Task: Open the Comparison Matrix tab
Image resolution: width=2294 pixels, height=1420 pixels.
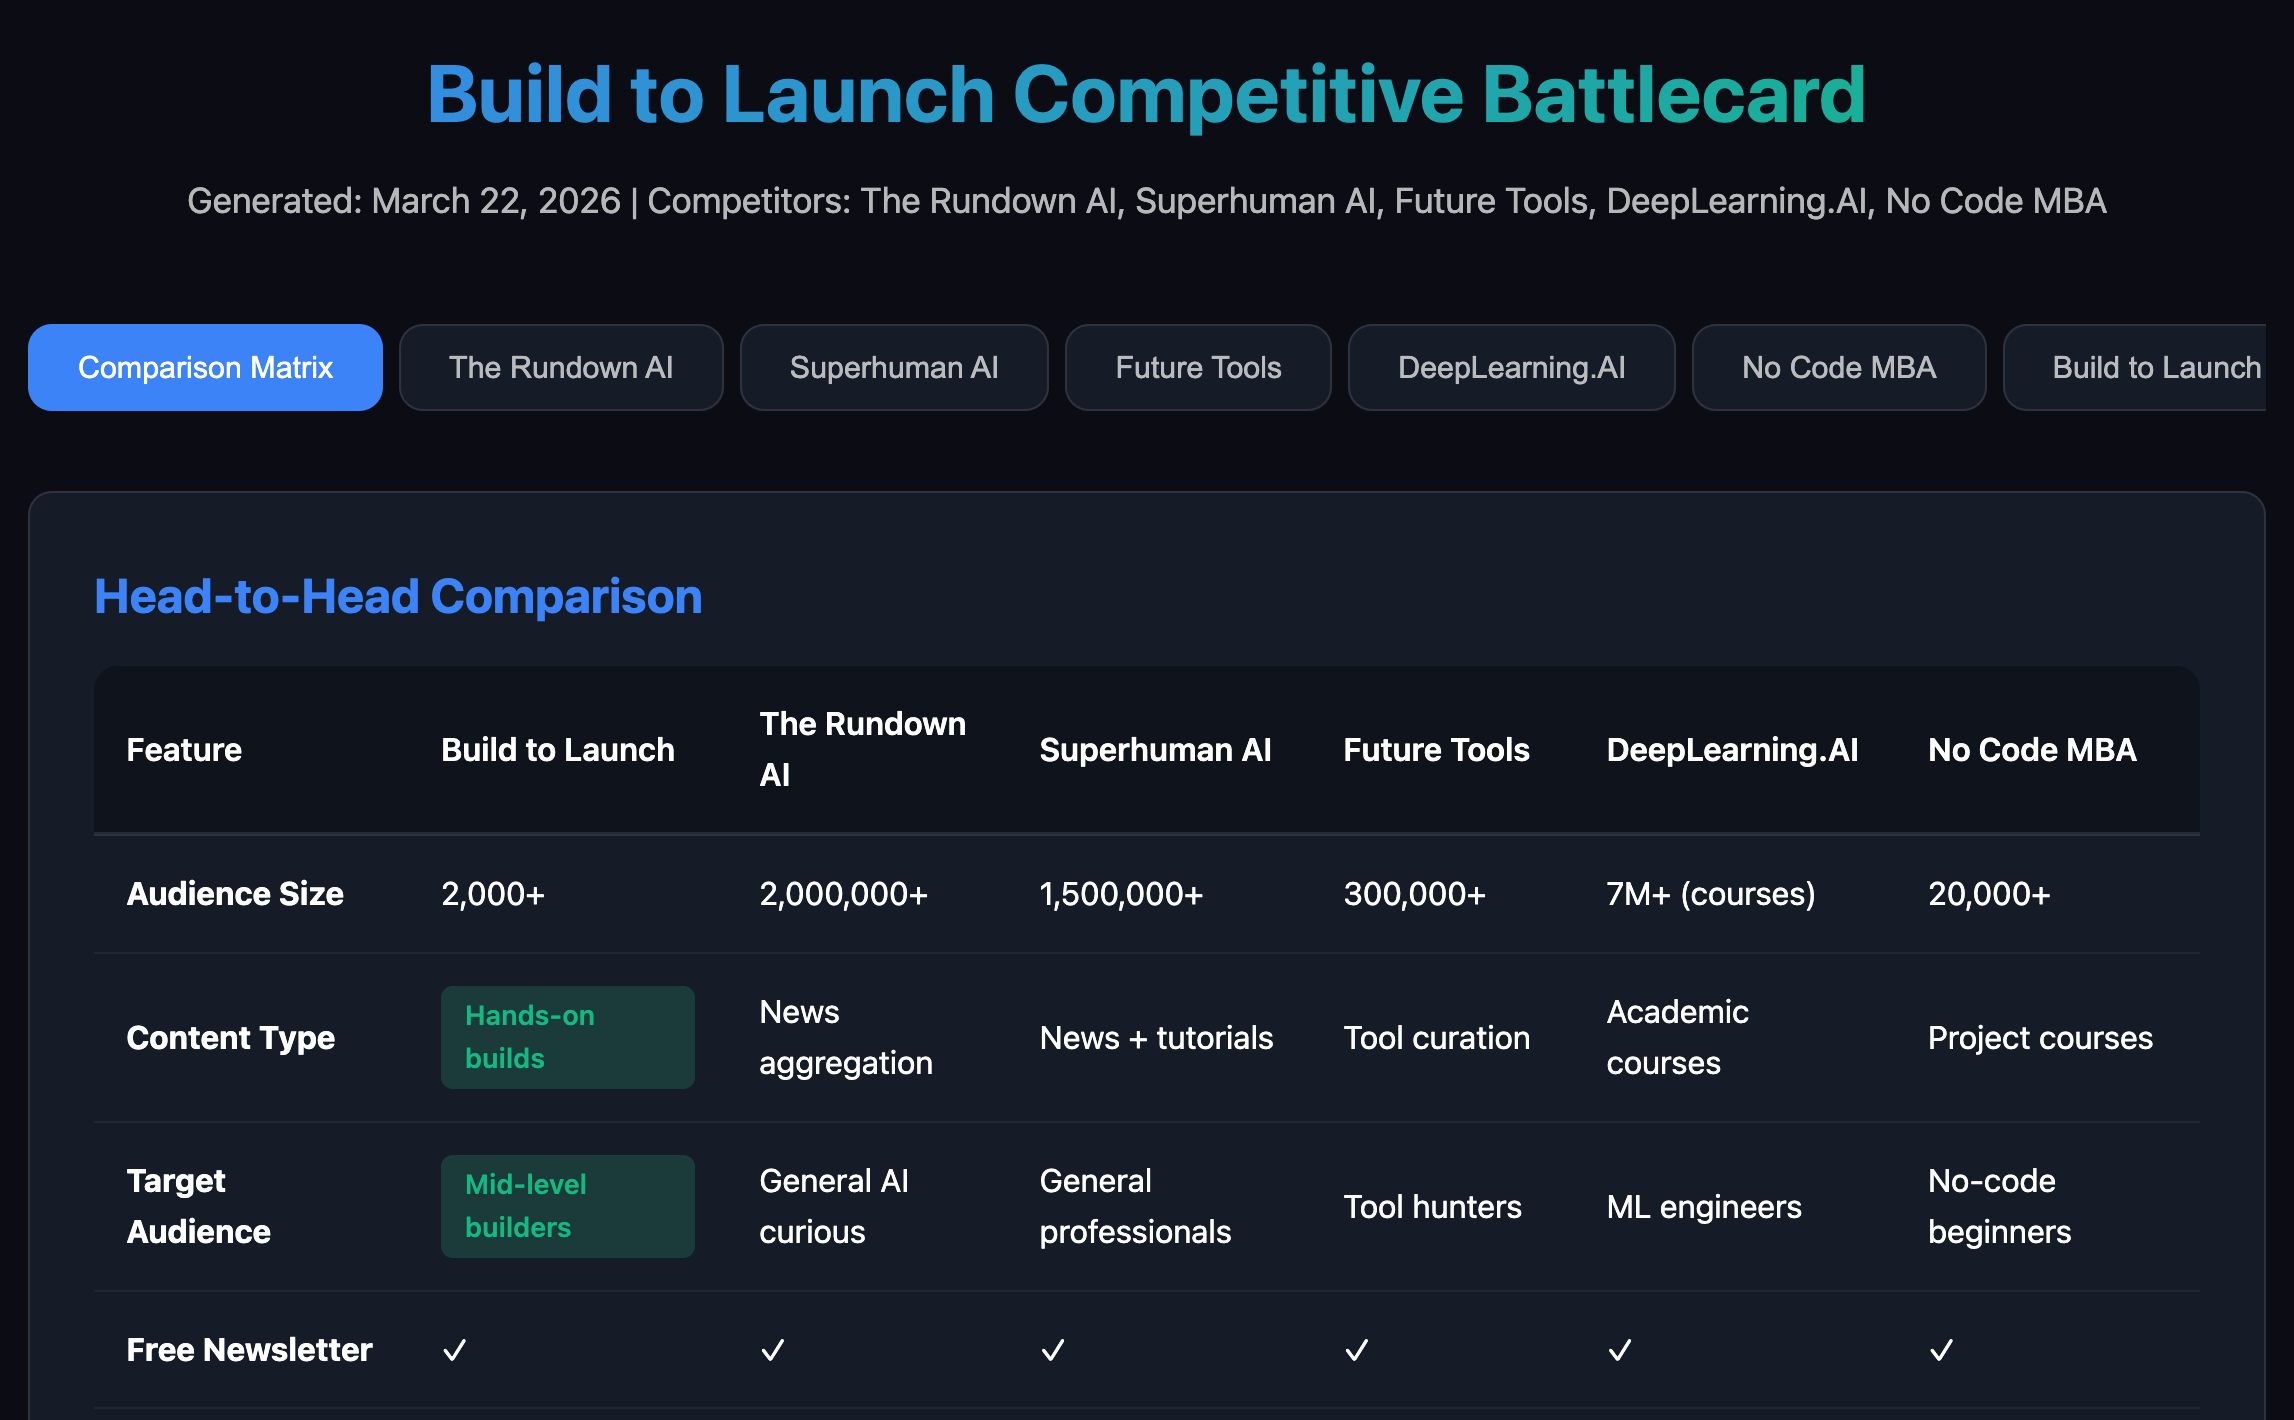Action: pos(205,367)
